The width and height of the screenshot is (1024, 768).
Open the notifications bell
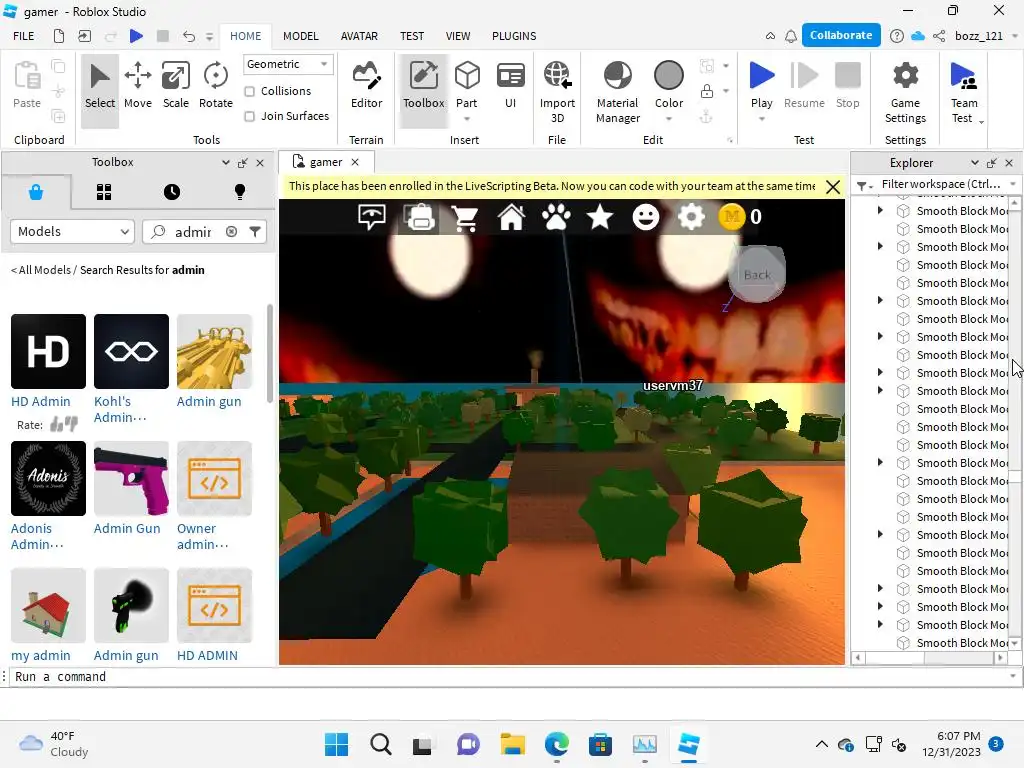791,36
